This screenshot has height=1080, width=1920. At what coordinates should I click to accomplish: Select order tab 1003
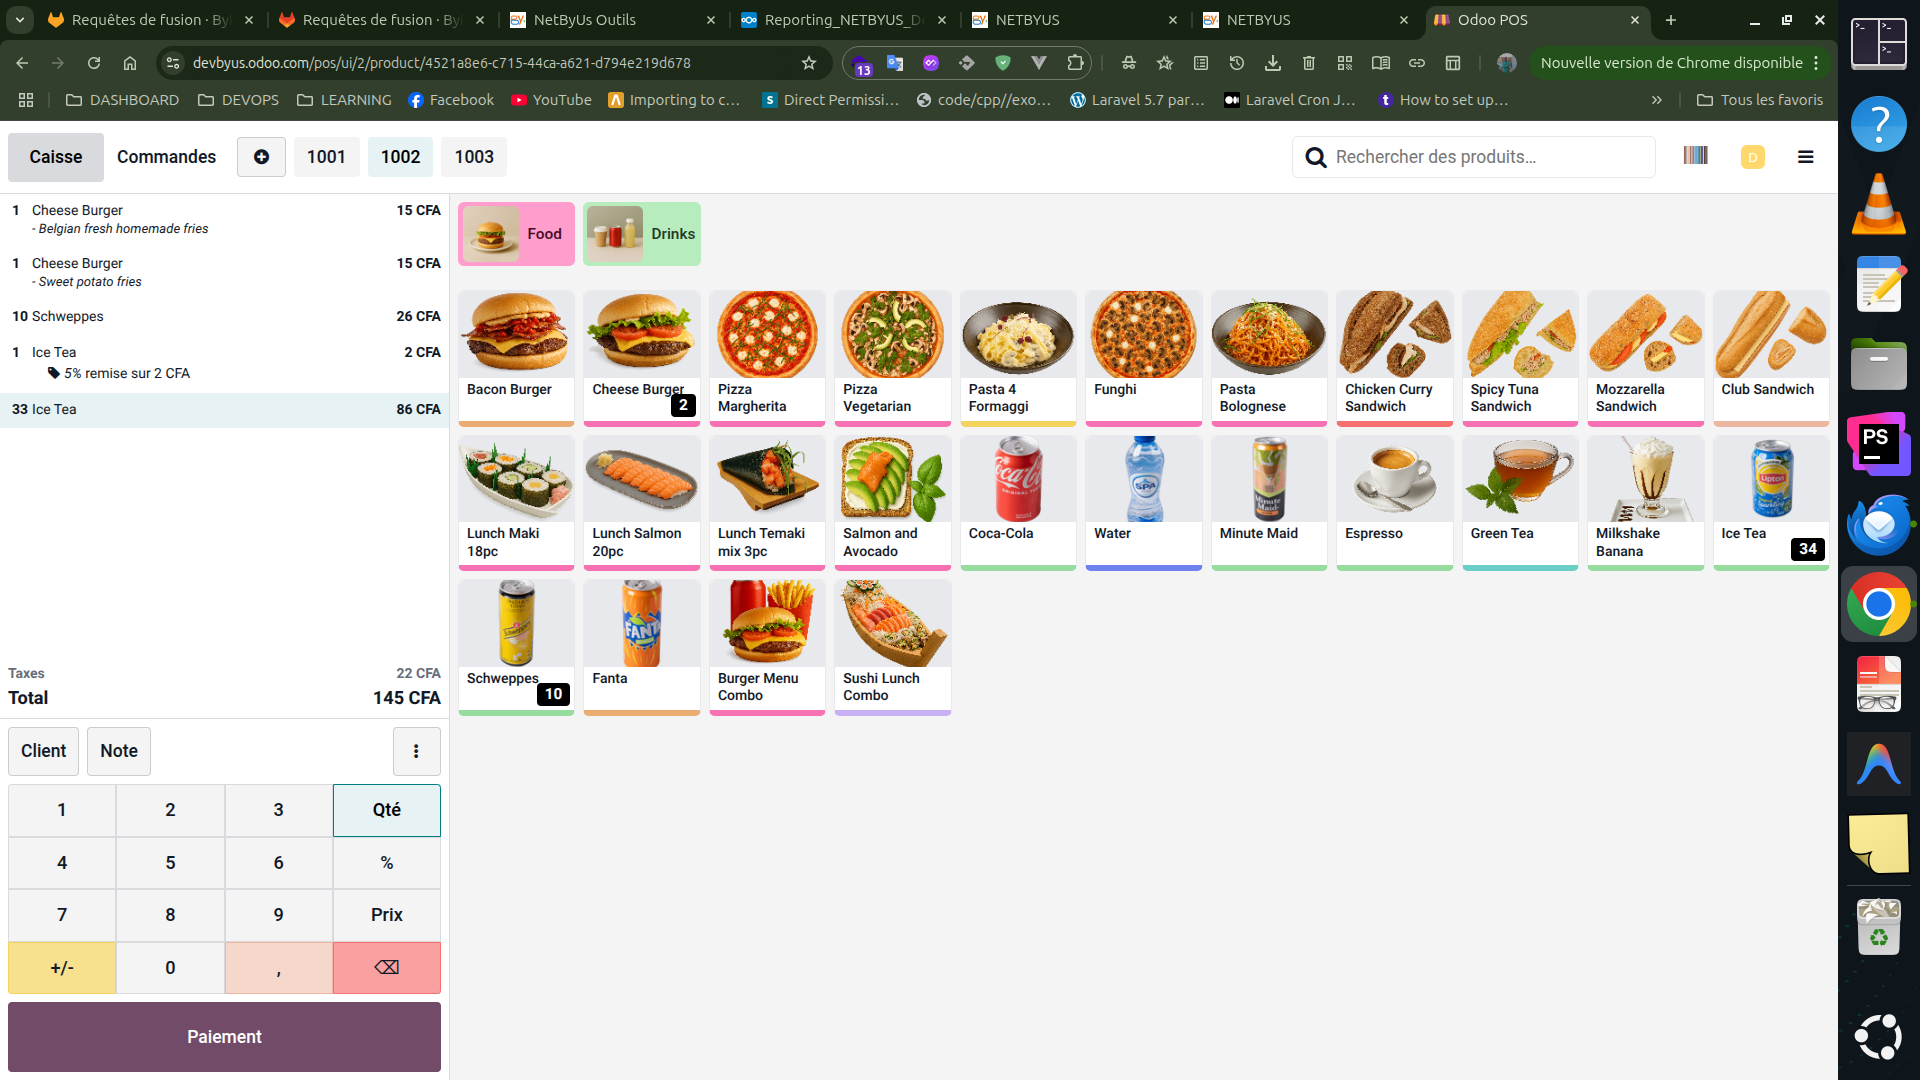click(x=474, y=157)
